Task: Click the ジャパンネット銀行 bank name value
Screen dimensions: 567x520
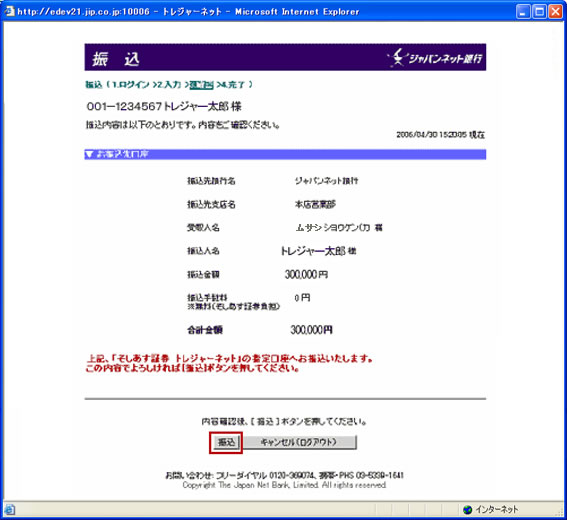Action: pos(327,181)
